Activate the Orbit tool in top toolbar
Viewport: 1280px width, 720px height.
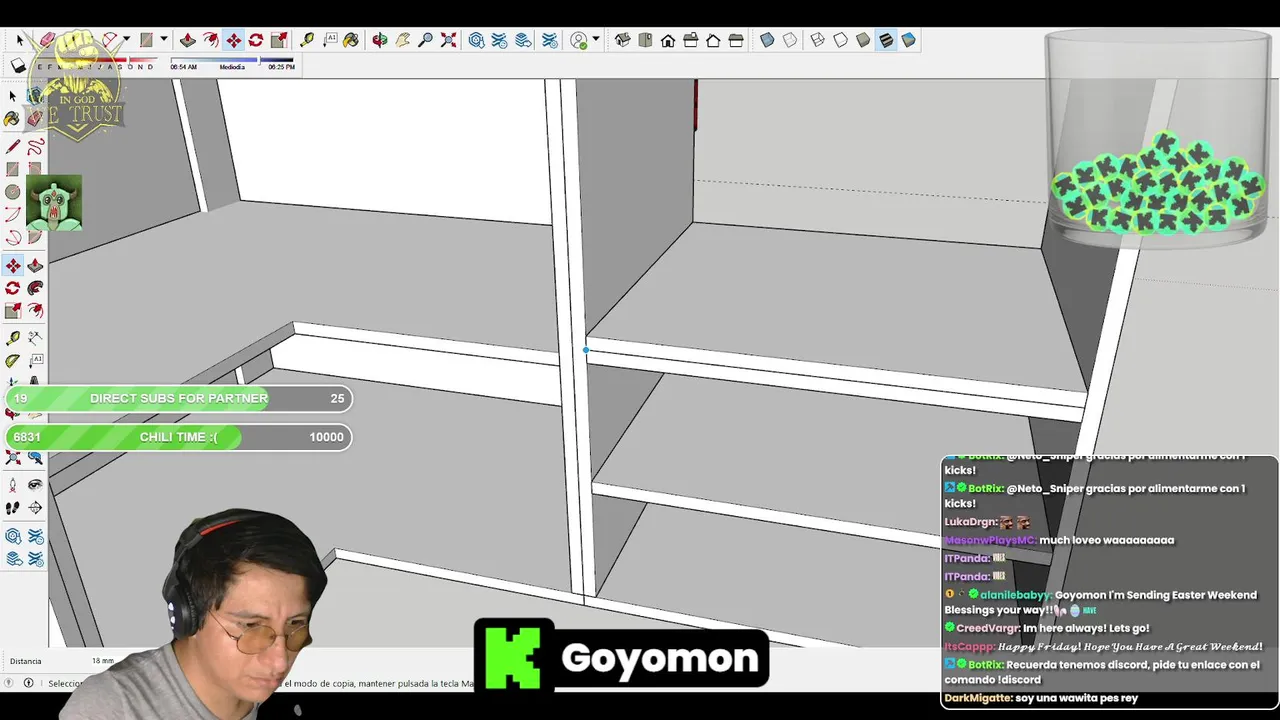380,40
